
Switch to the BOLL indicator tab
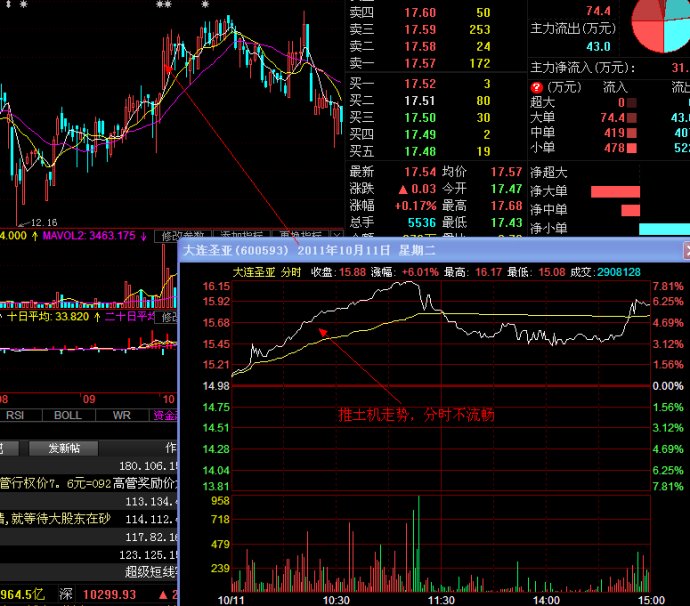68,415
